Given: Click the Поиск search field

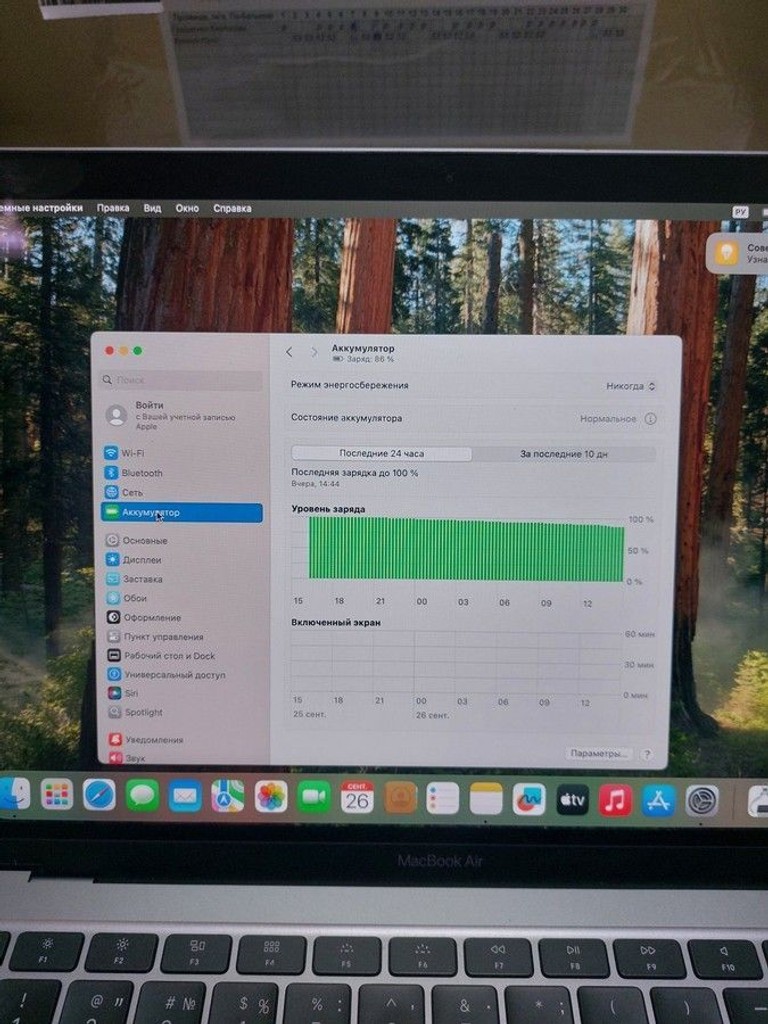Looking at the screenshot, I should pyautogui.click(x=182, y=379).
